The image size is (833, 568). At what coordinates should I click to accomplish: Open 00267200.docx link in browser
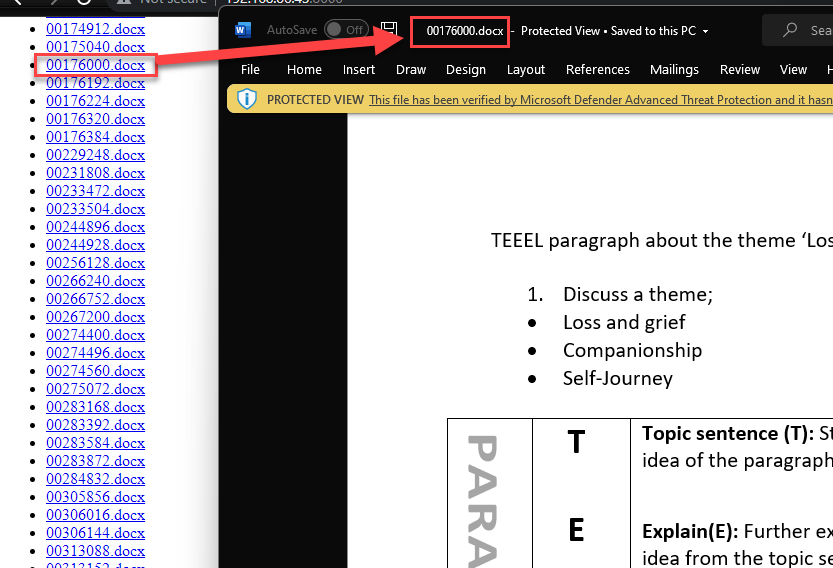96,317
